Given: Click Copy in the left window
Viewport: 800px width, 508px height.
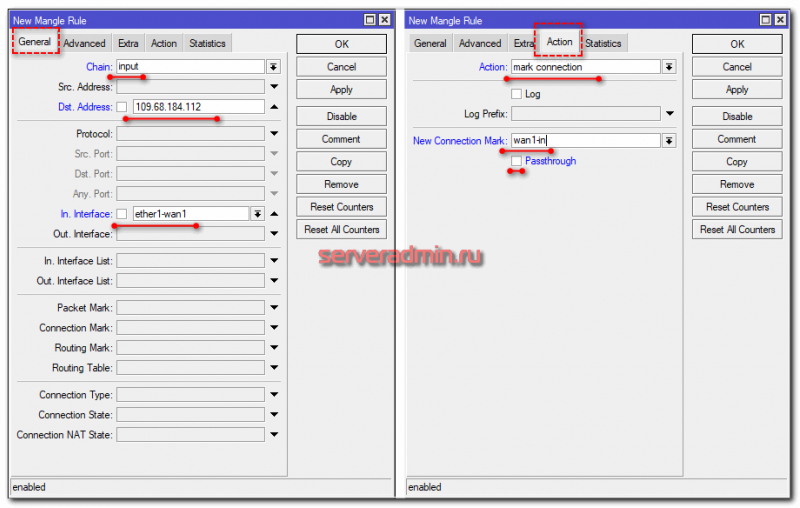Looking at the screenshot, I should pyautogui.click(x=341, y=162).
